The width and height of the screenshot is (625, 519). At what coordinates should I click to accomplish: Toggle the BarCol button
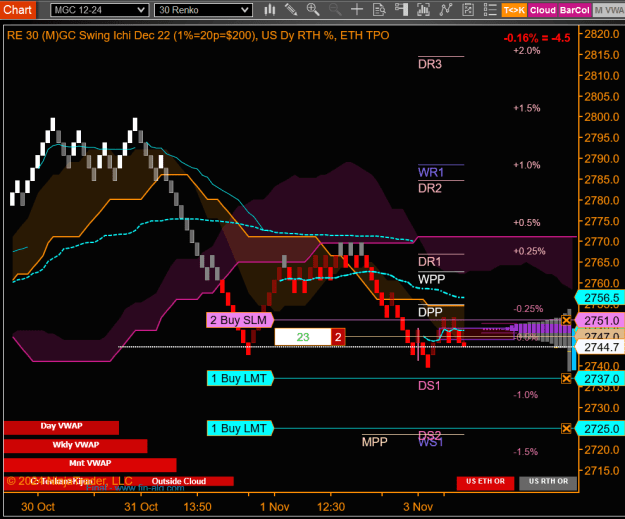point(574,10)
